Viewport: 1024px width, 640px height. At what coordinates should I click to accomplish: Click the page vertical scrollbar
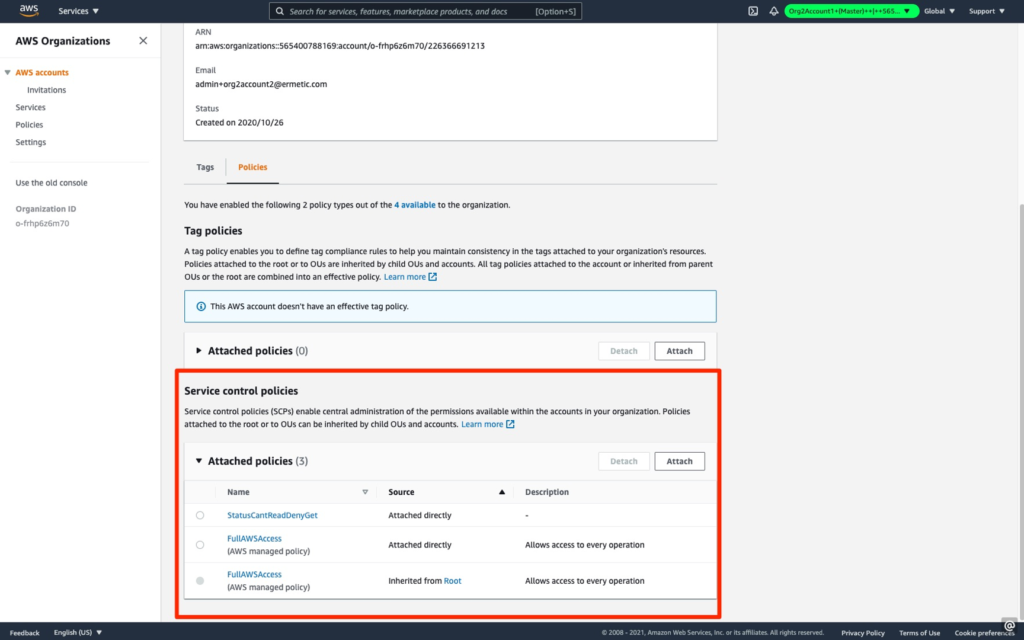tap(1020, 411)
